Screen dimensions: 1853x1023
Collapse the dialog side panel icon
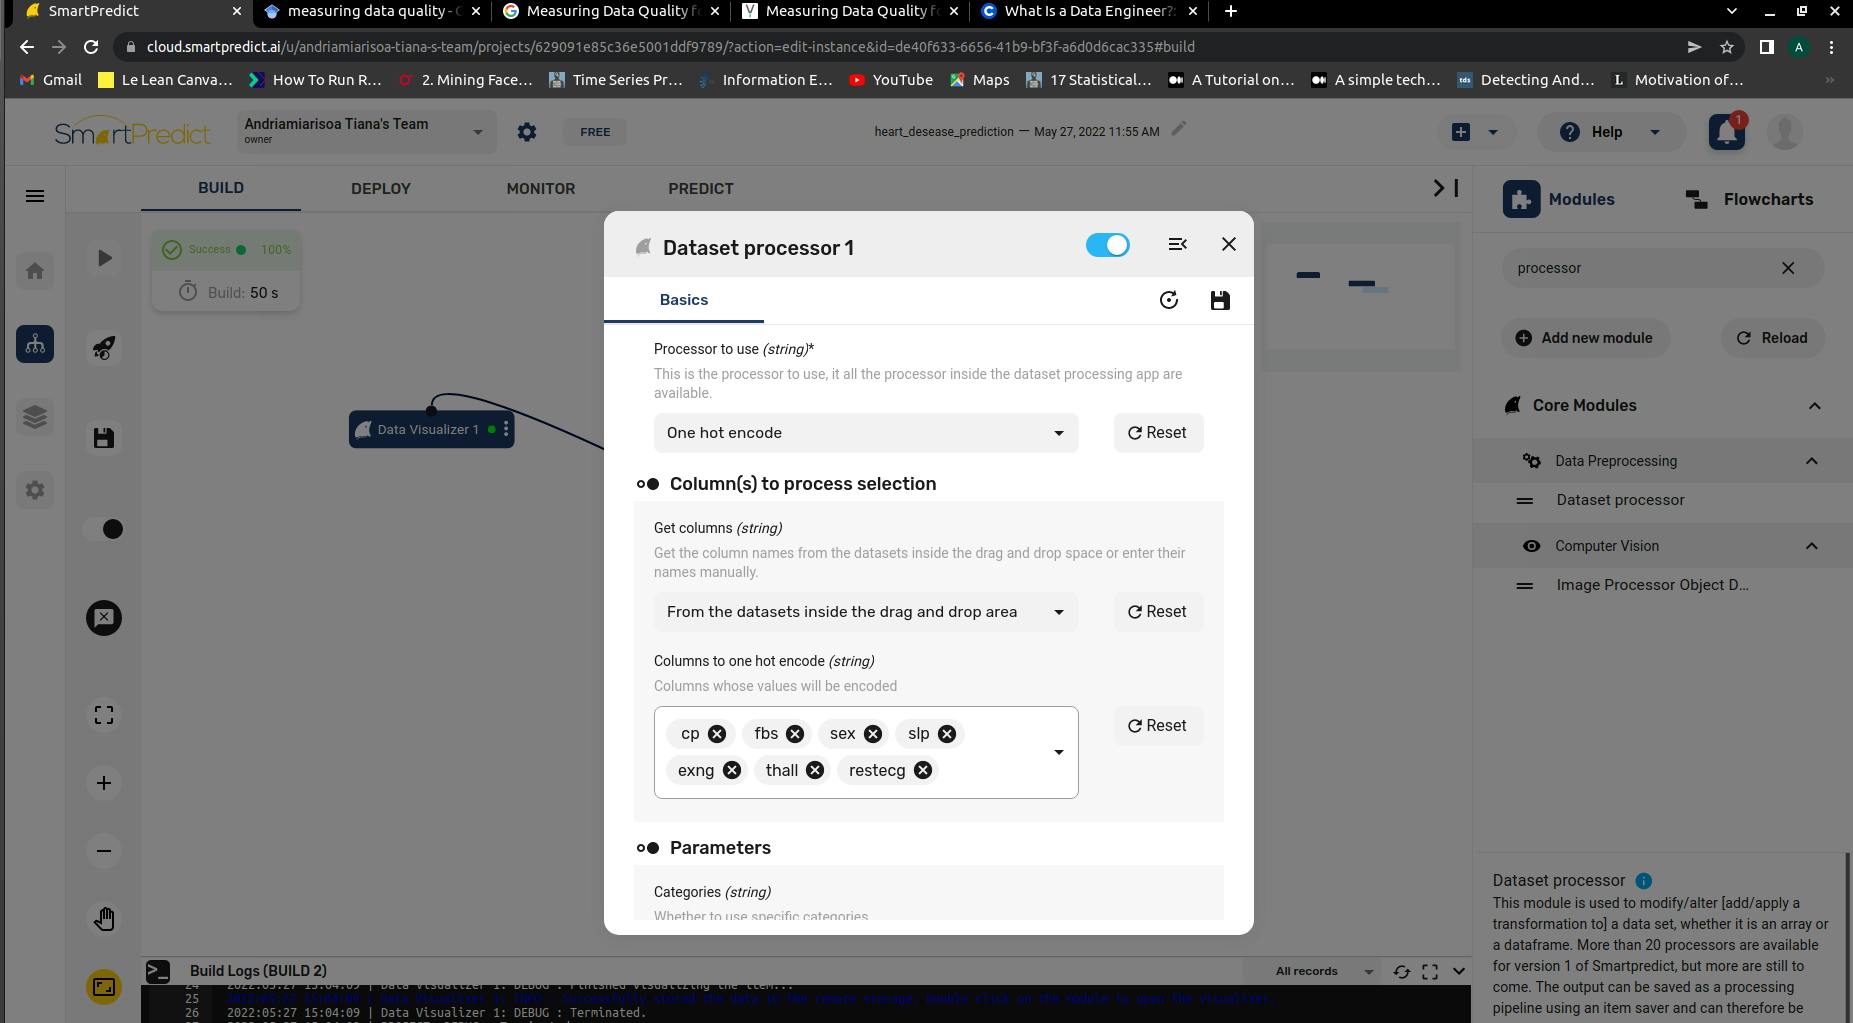coord(1177,244)
